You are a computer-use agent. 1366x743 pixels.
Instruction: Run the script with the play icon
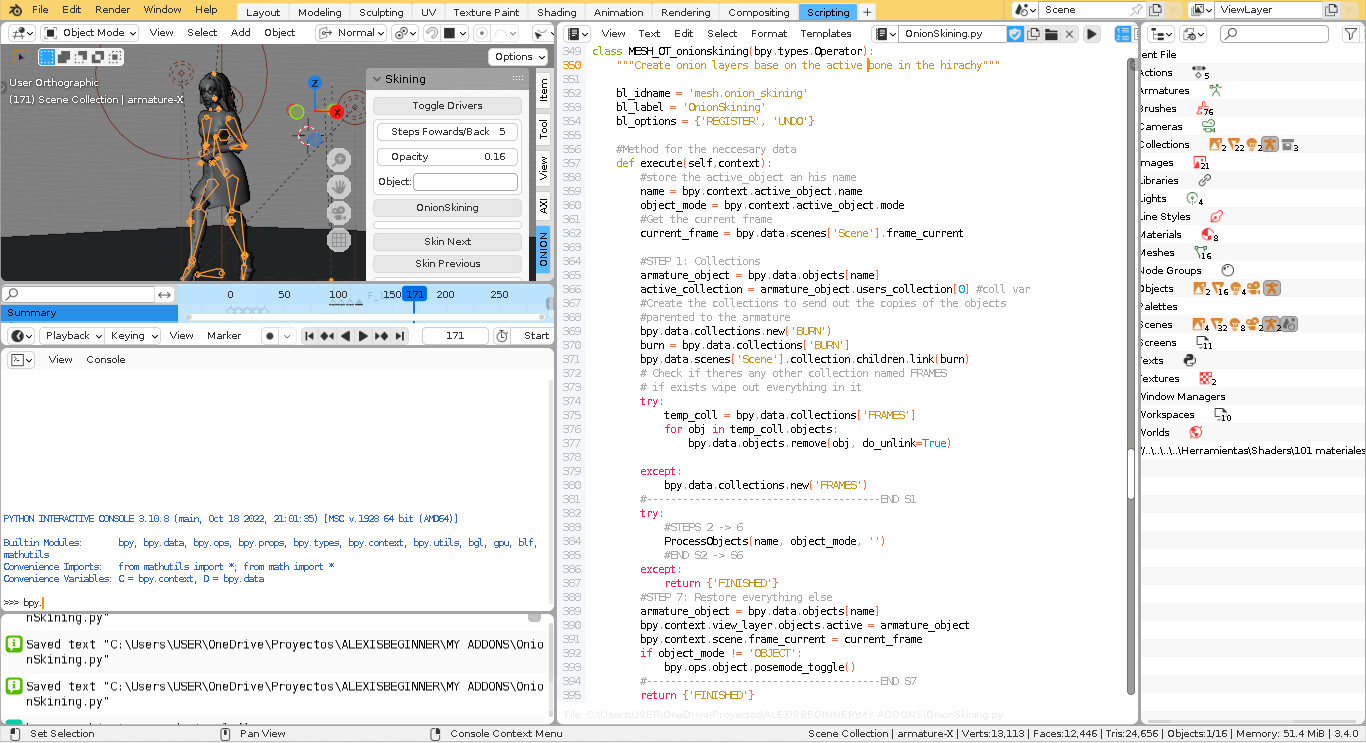tap(1092, 34)
